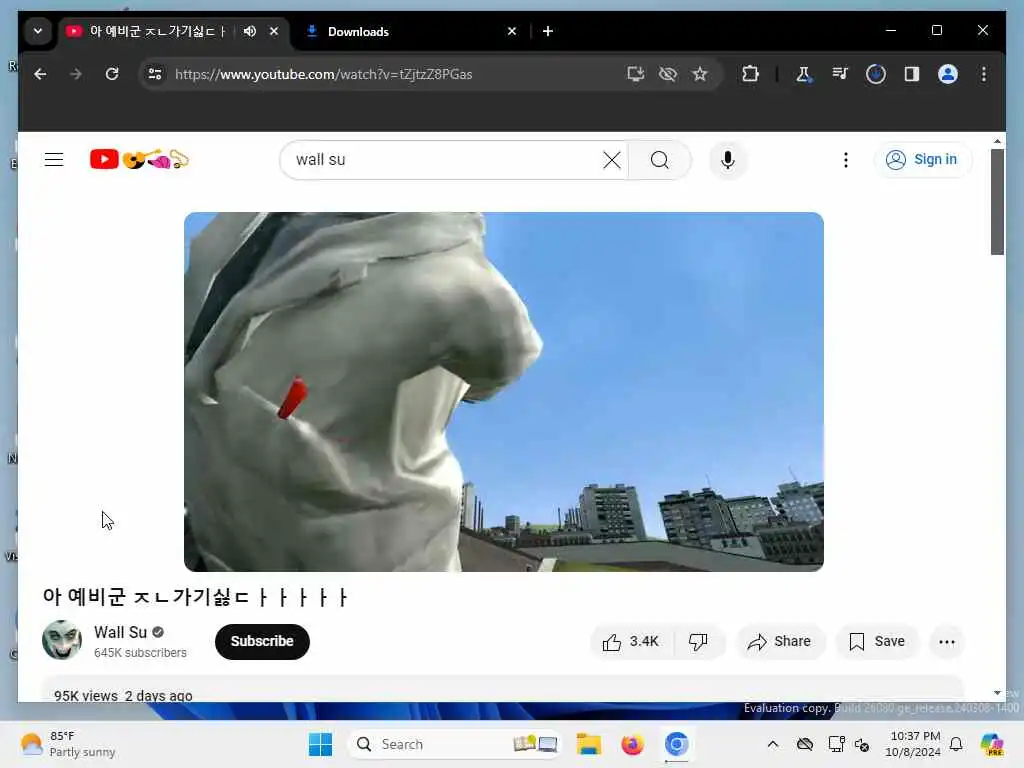The height and width of the screenshot is (768, 1024).
Task: Open the browser profile avatar
Action: tap(948, 74)
